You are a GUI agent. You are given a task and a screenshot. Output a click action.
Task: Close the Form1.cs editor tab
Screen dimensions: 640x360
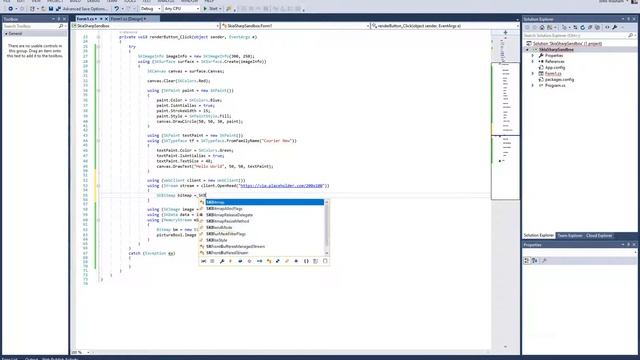coord(106,19)
